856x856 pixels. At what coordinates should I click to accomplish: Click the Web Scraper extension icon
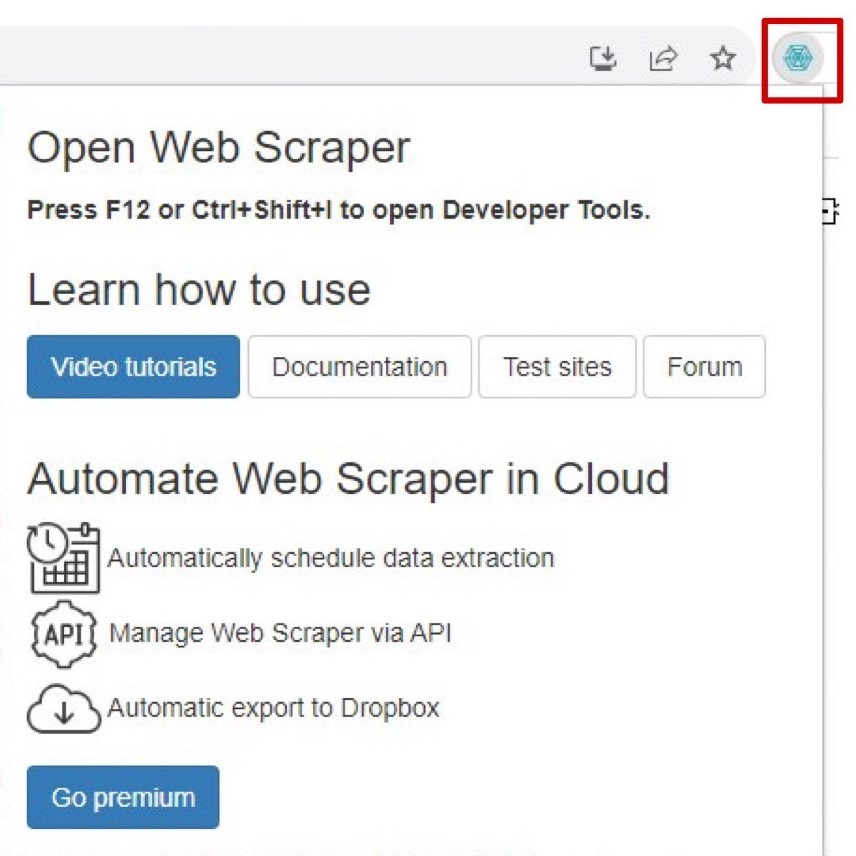coord(798,57)
